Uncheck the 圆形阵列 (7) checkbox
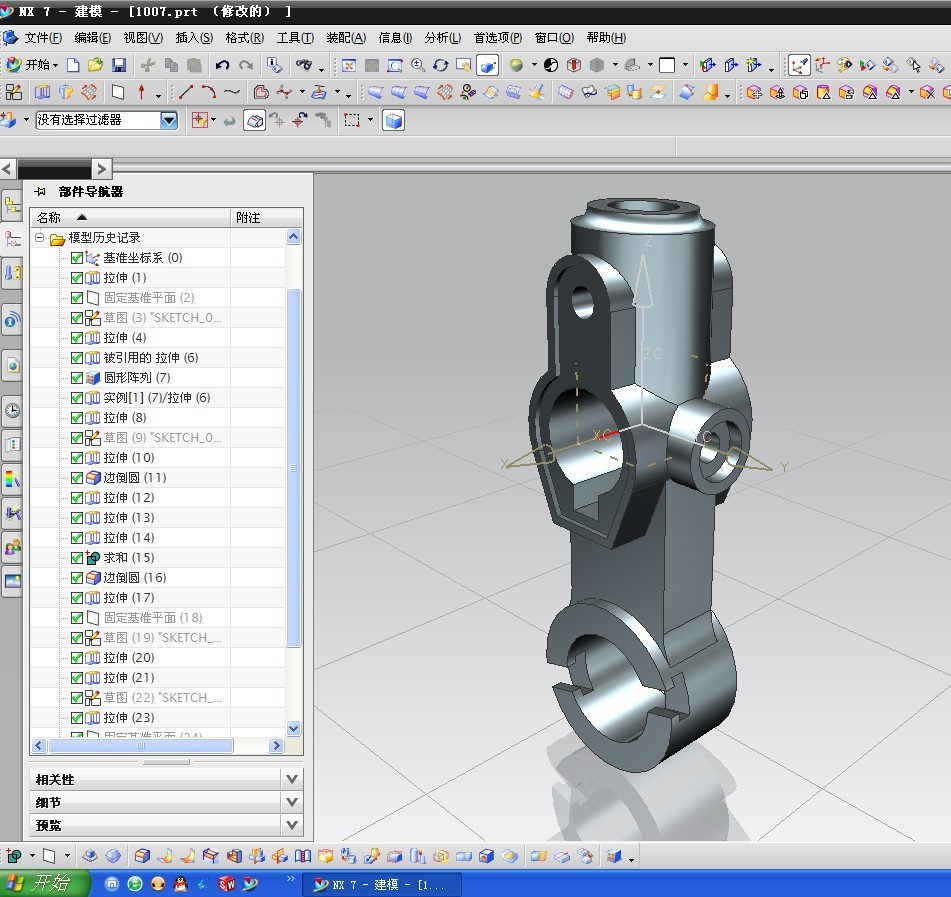The height and width of the screenshot is (897, 951). pos(77,378)
